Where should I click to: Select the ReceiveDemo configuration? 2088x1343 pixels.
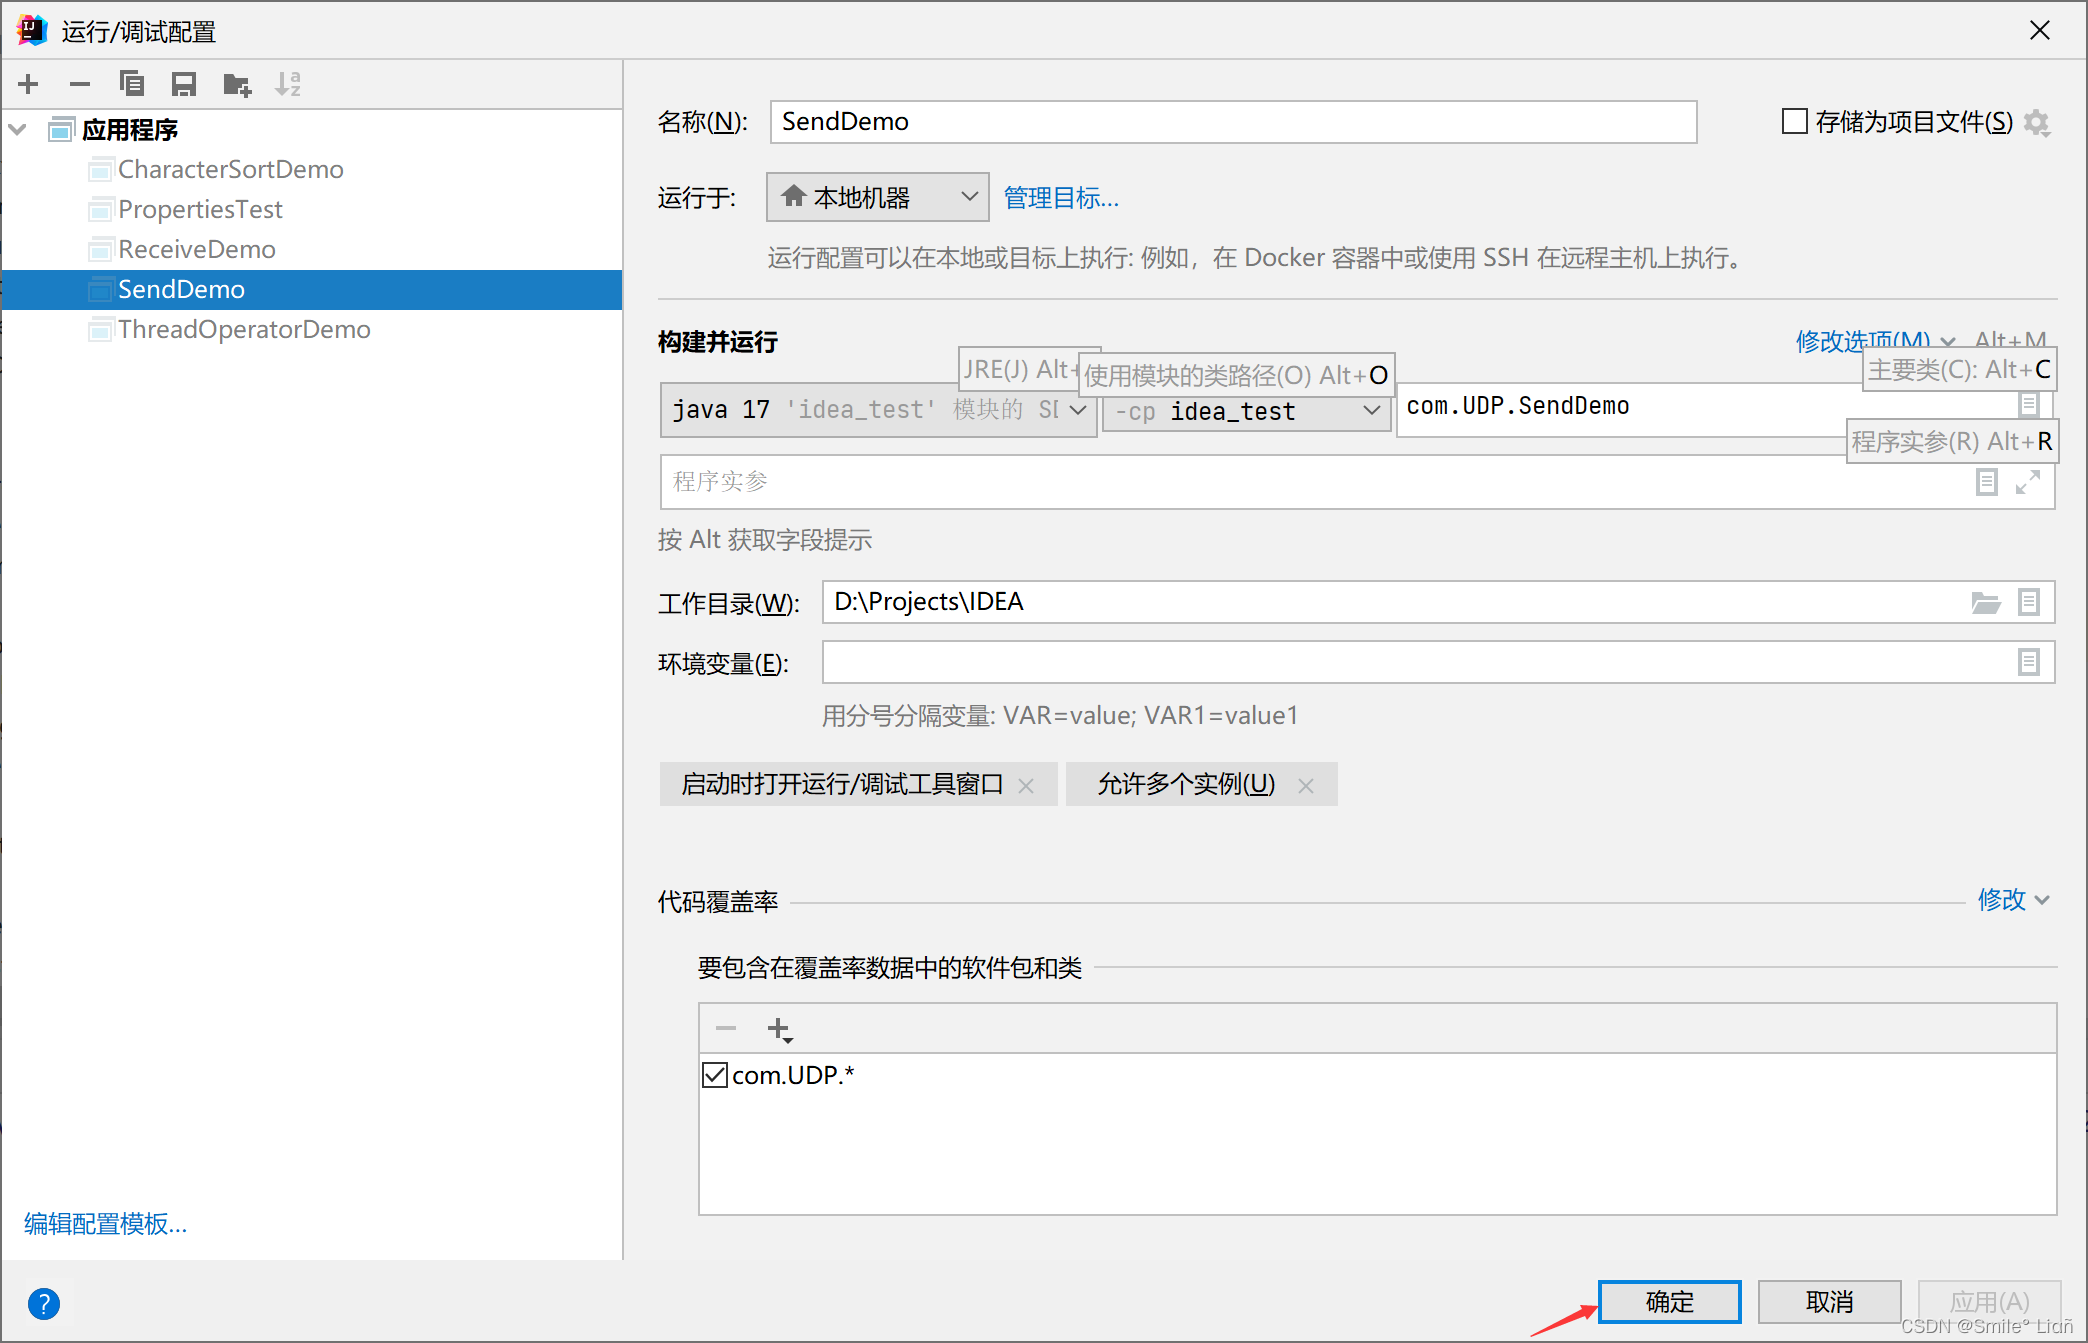pyautogui.click(x=196, y=249)
